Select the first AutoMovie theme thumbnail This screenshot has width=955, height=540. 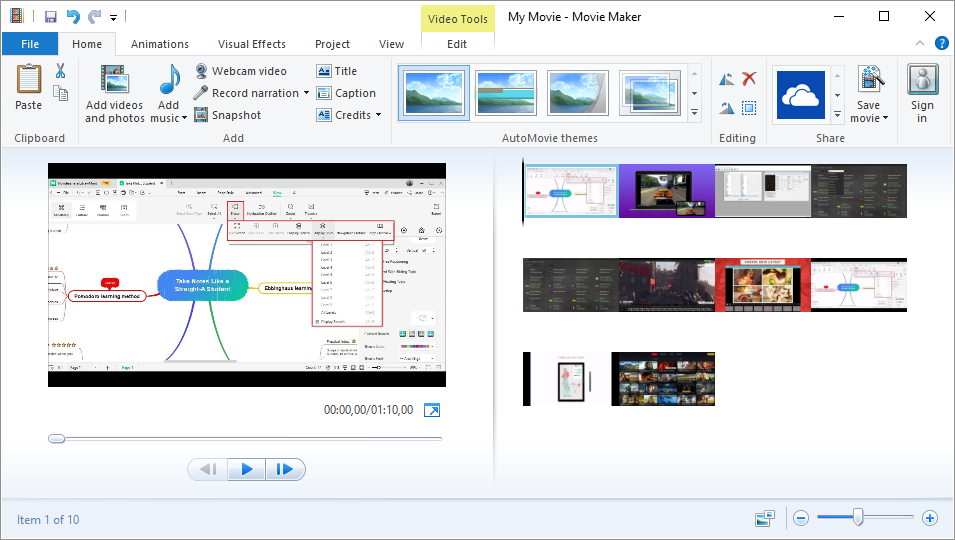point(434,93)
